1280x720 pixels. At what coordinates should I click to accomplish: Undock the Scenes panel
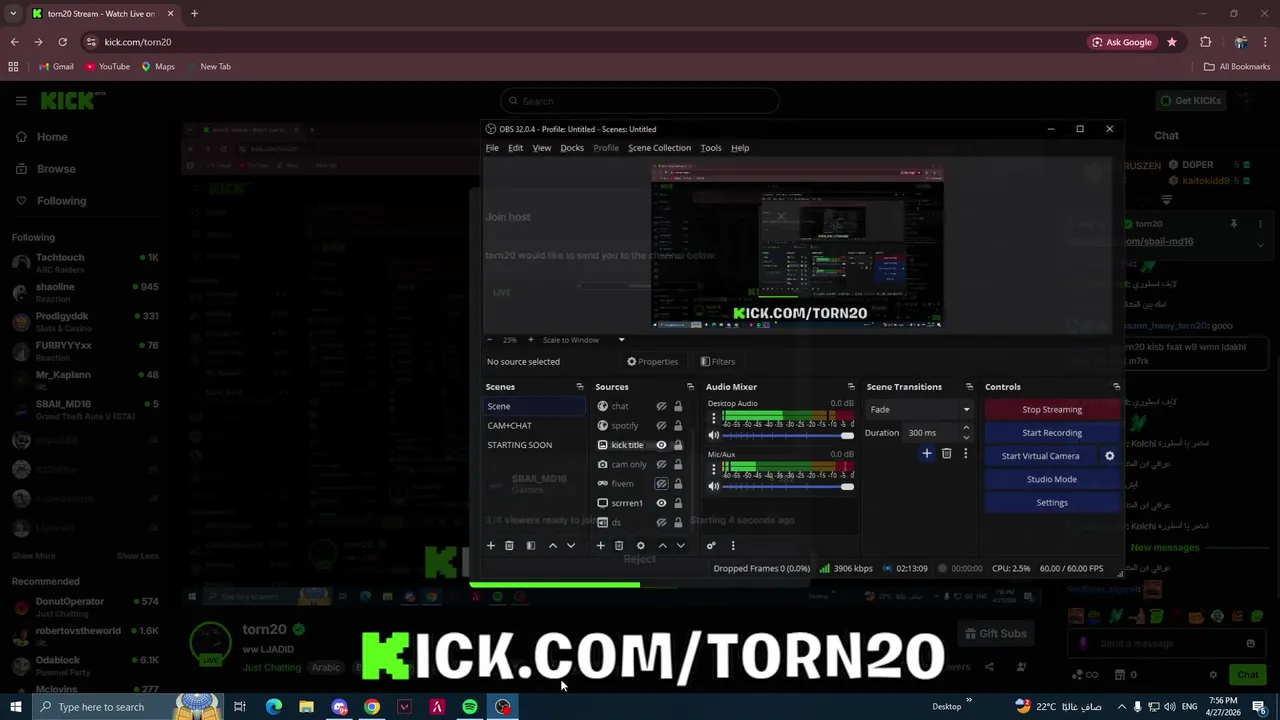[580, 387]
